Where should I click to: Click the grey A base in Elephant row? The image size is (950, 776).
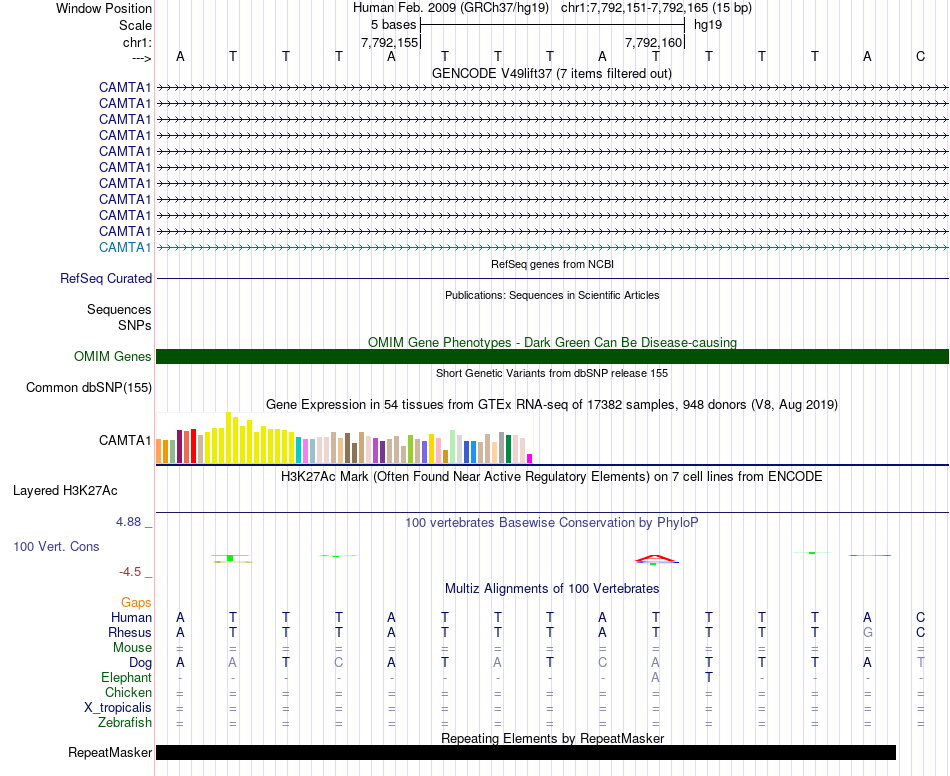(656, 677)
